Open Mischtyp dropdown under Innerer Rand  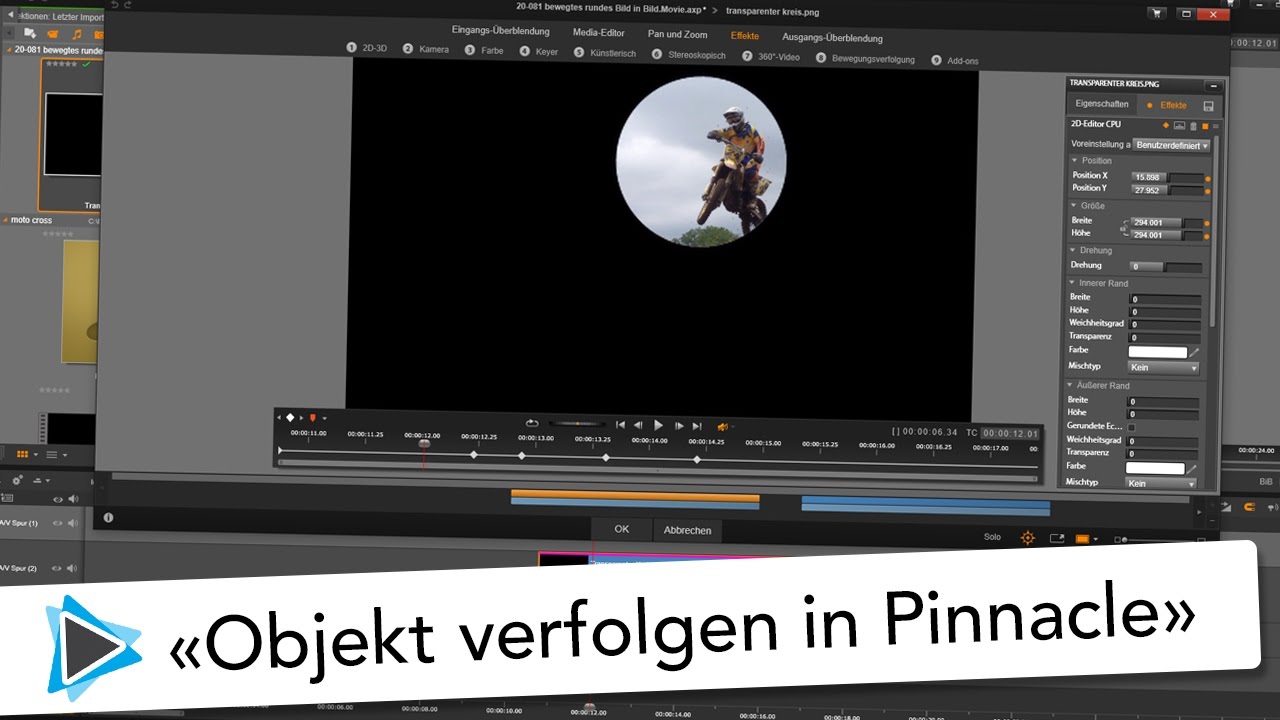coord(1163,367)
